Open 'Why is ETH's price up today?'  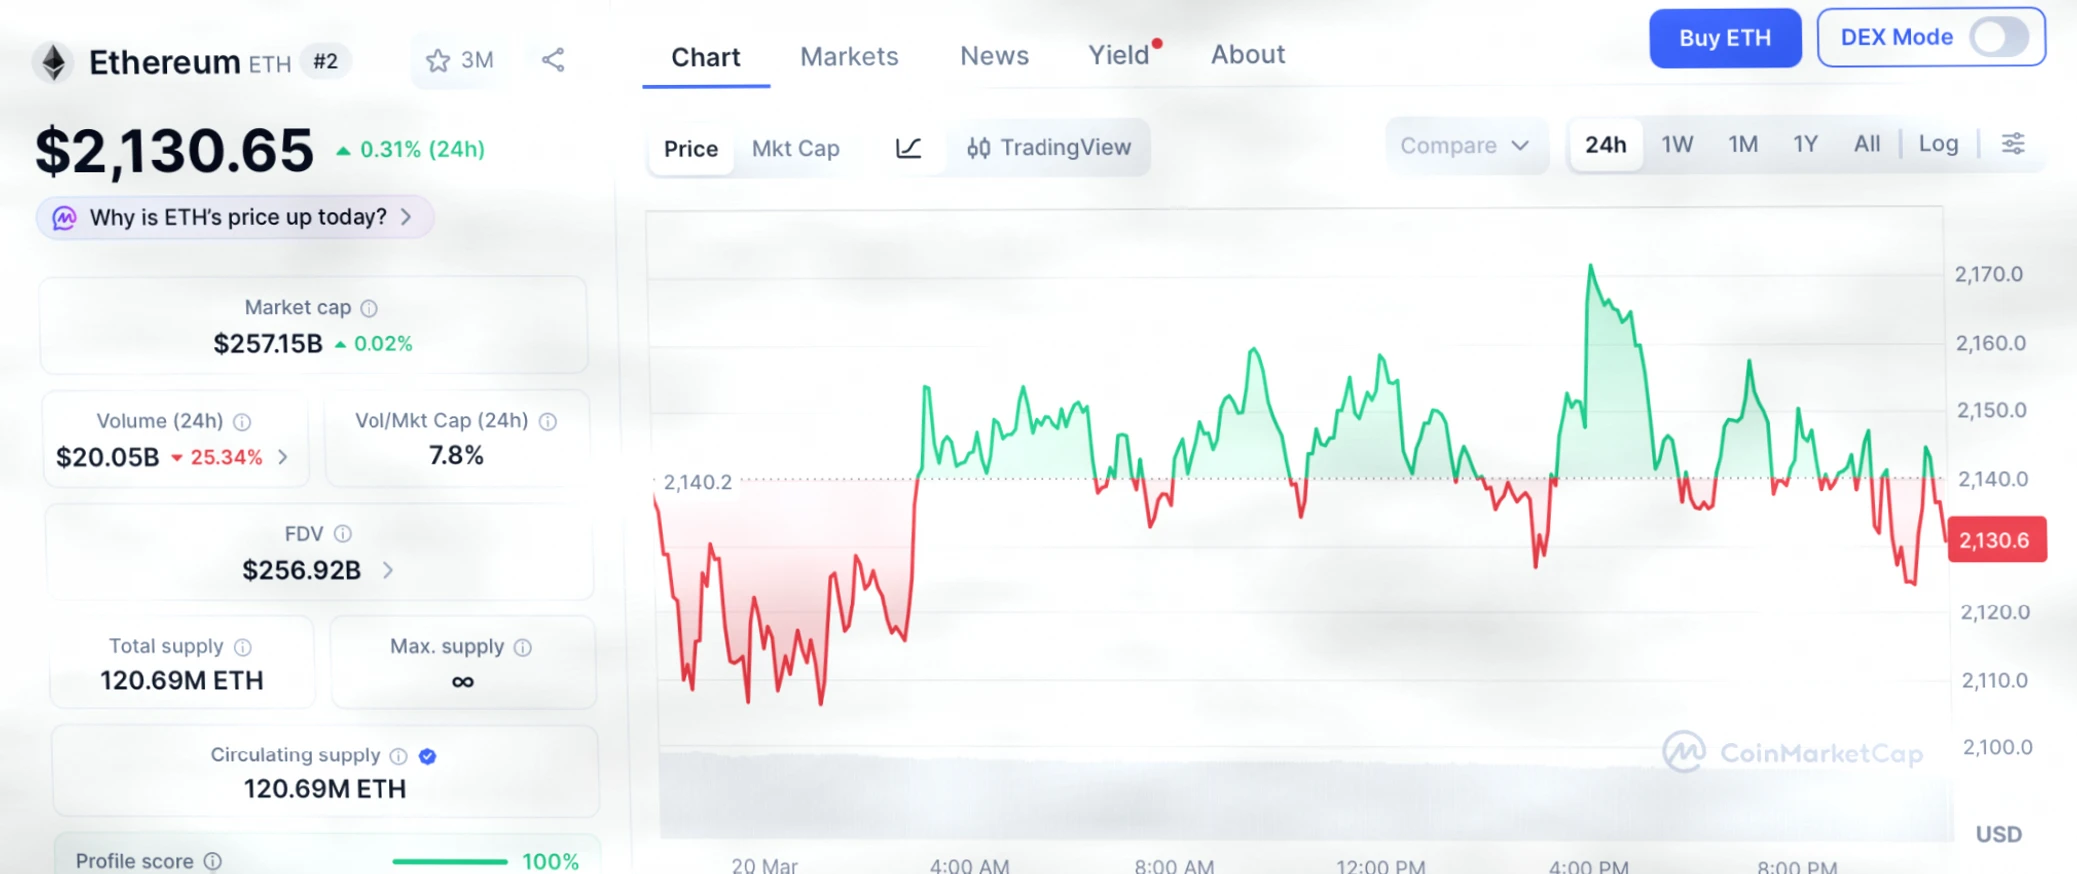(x=235, y=218)
